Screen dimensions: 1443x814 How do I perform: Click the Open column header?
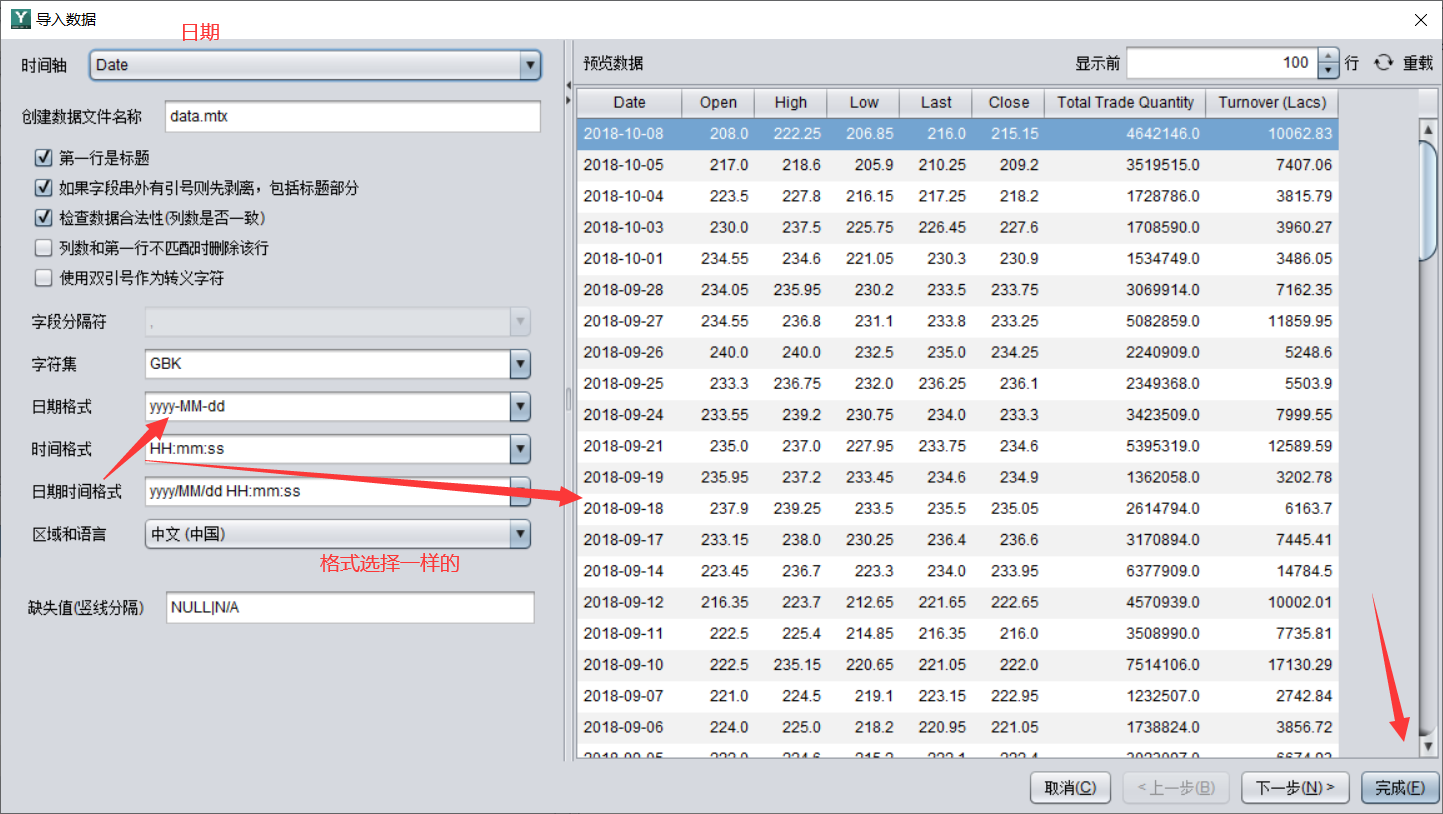click(x=718, y=102)
